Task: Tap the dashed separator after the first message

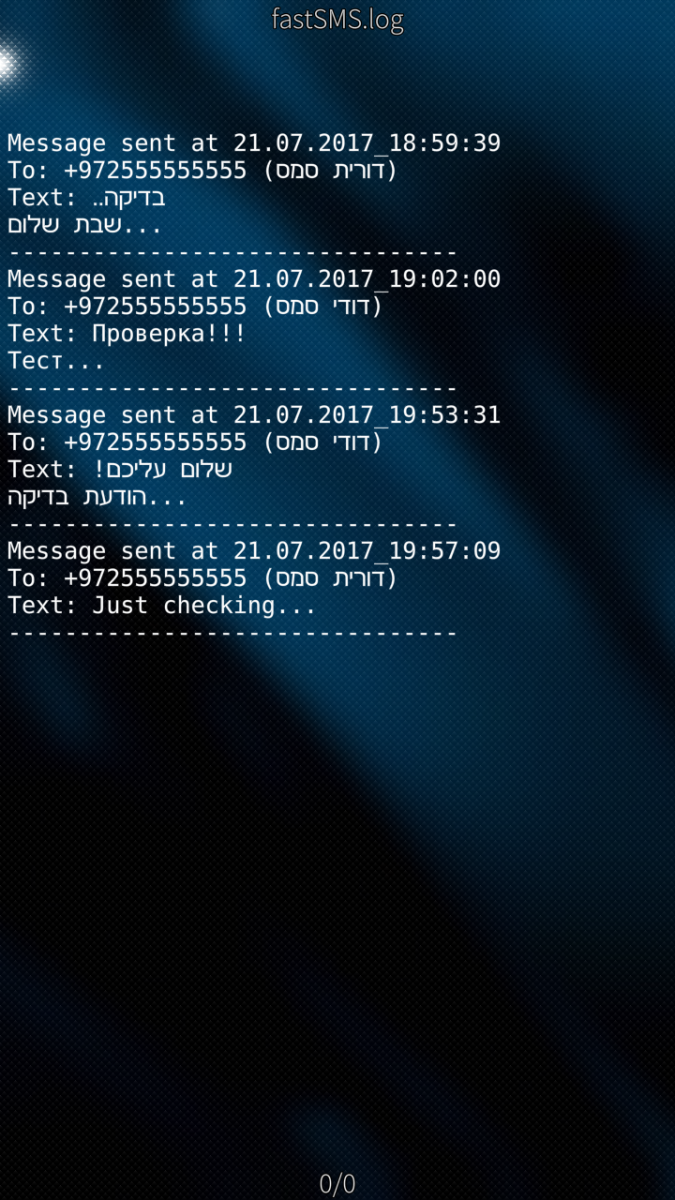Action: tap(233, 253)
